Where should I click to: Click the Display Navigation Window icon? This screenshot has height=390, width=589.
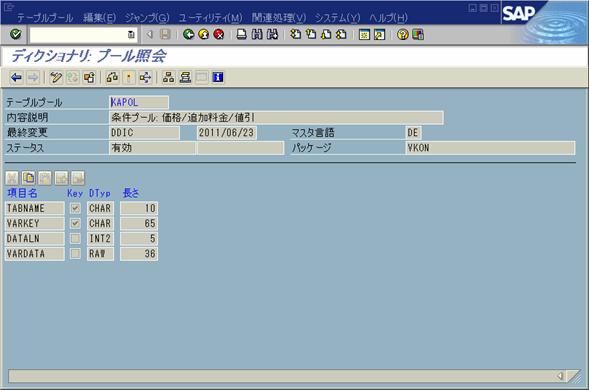(185, 78)
